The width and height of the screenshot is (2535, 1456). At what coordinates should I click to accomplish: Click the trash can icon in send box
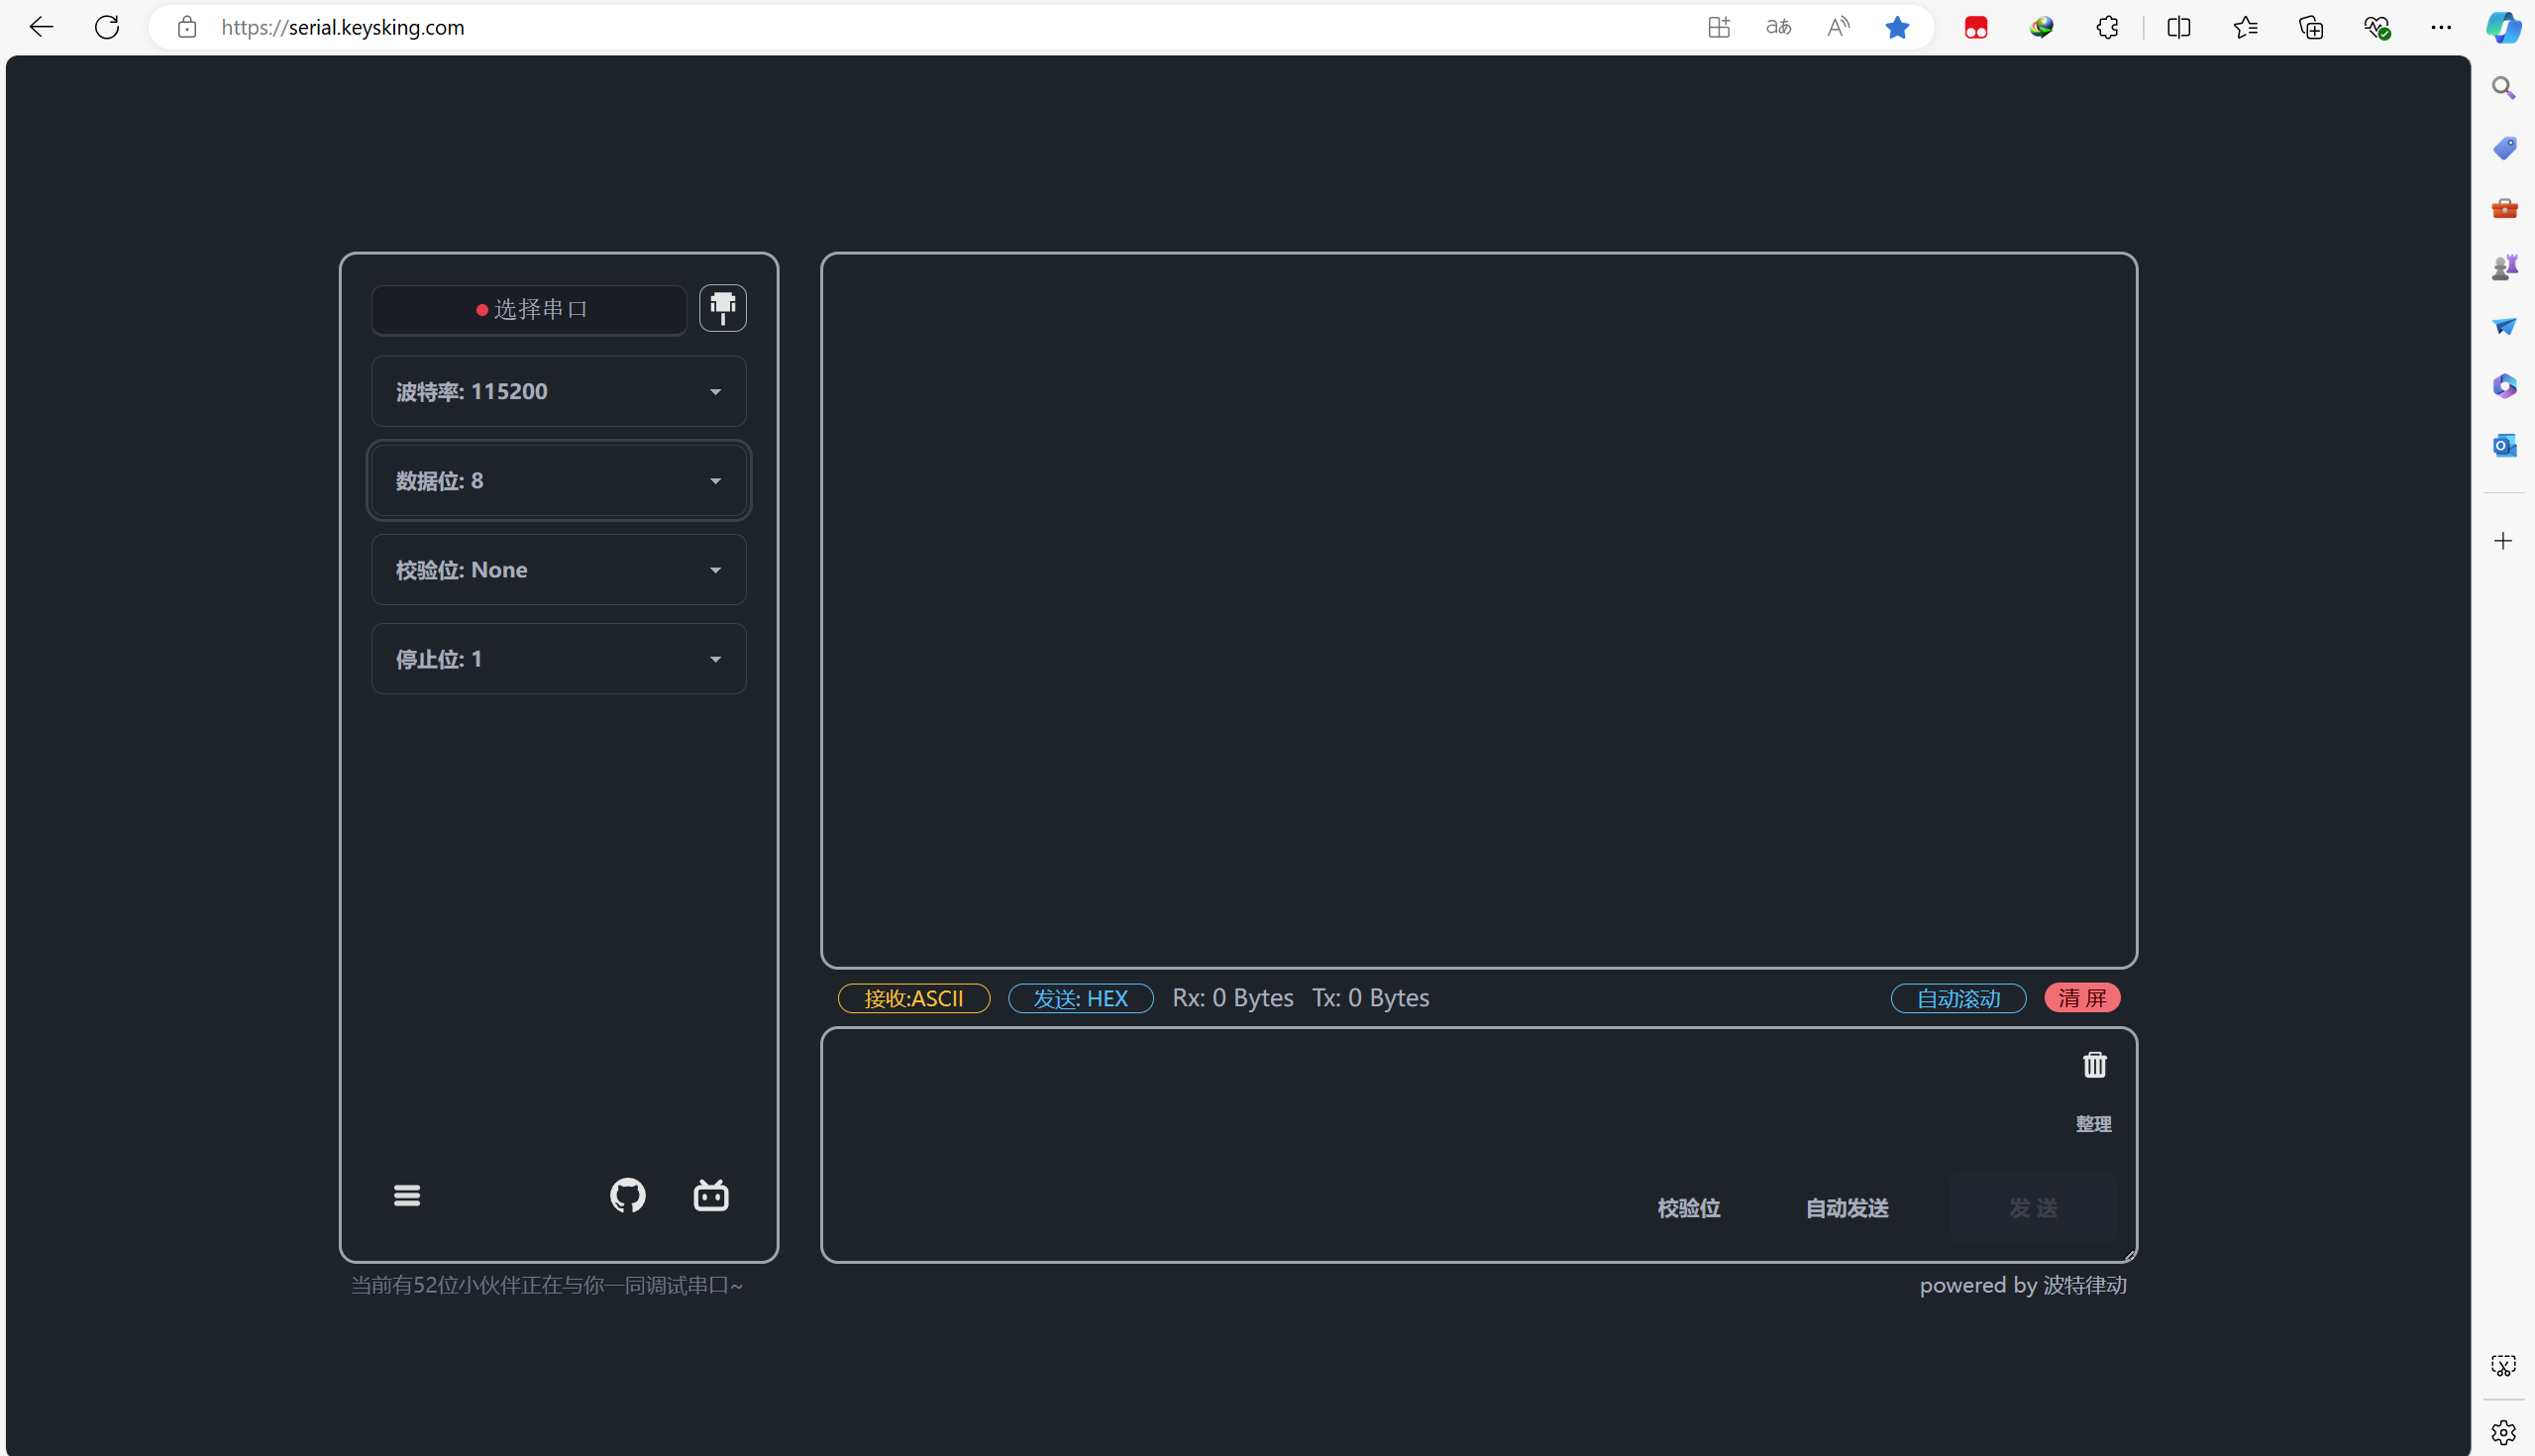2094,1065
